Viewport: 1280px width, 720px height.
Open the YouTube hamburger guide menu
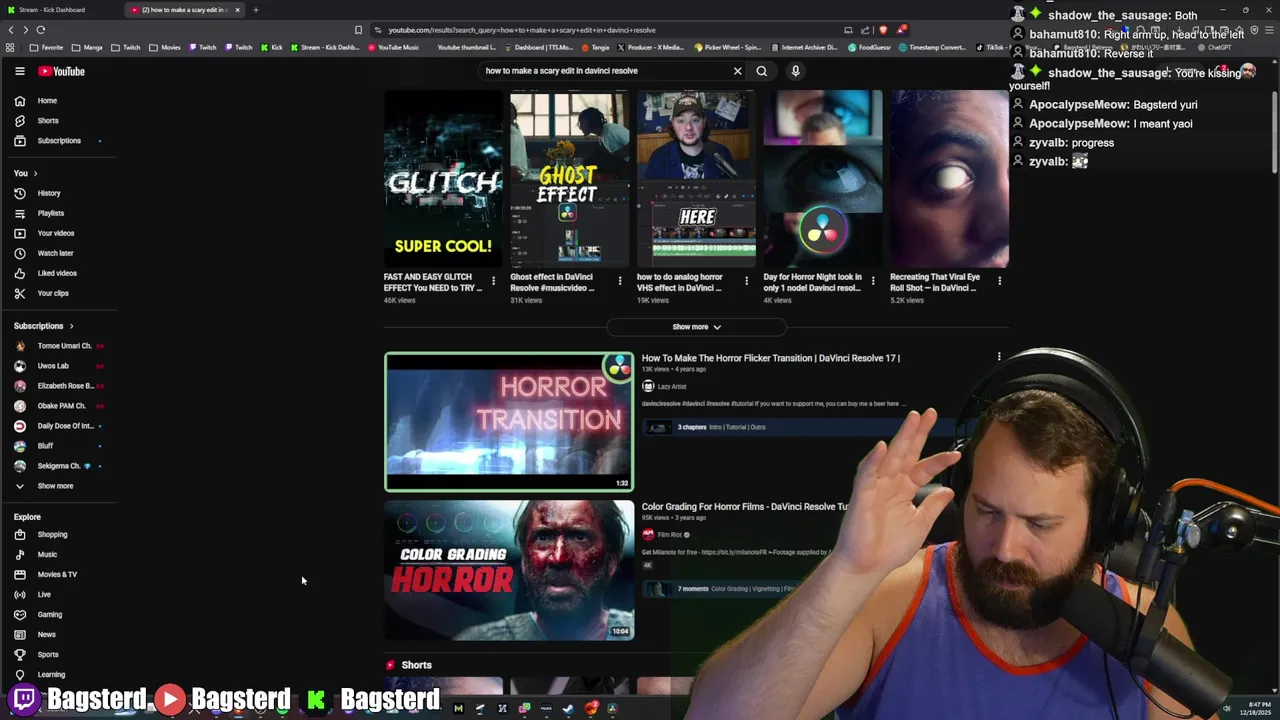point(19,71)
